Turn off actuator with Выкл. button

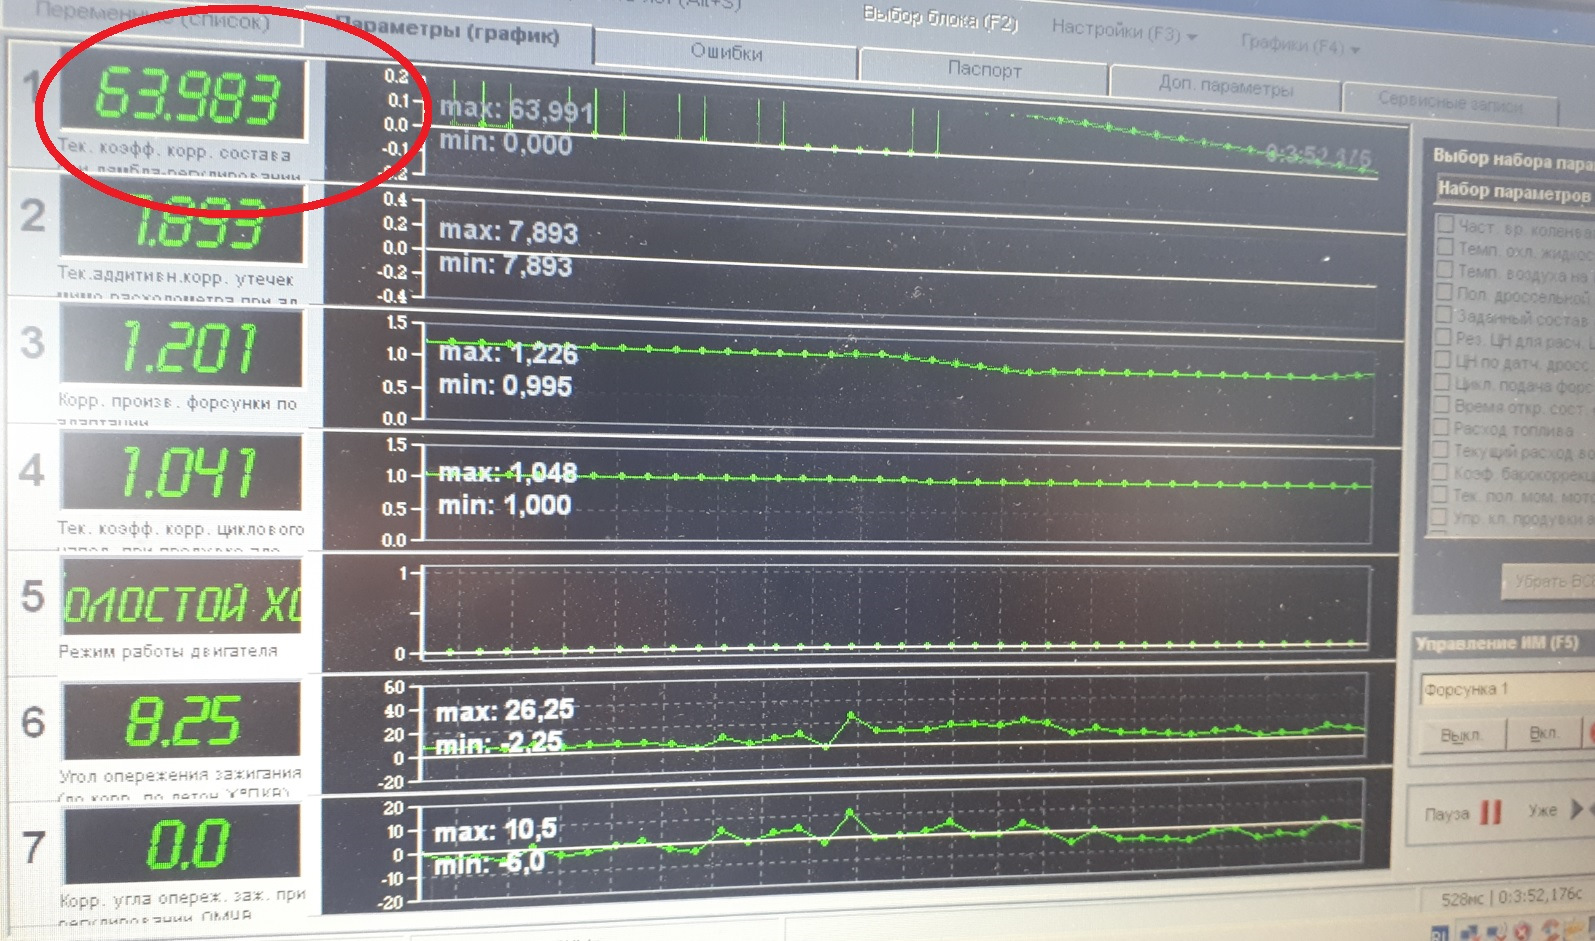1461,735
